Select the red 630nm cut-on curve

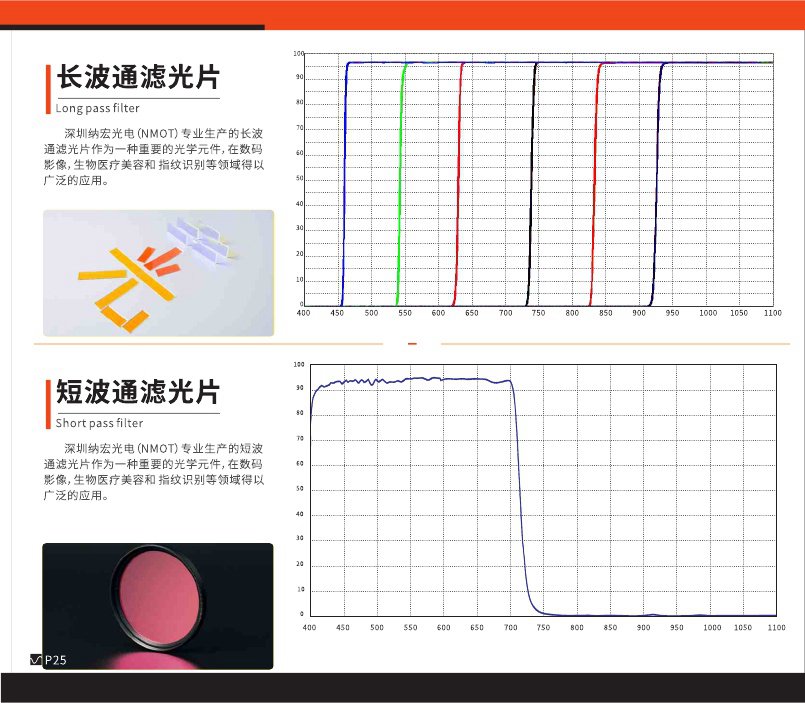tap(457, 180)
